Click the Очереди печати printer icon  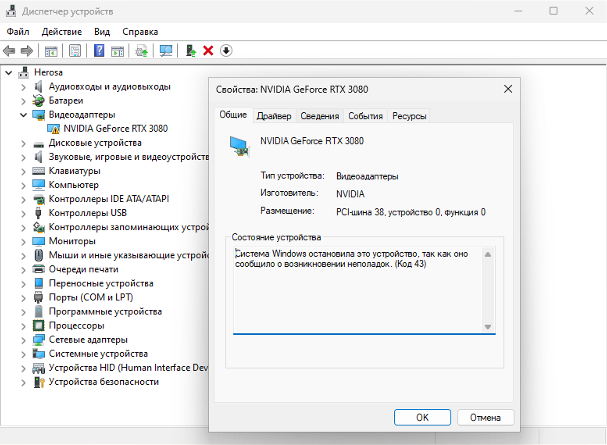(38, 269)
